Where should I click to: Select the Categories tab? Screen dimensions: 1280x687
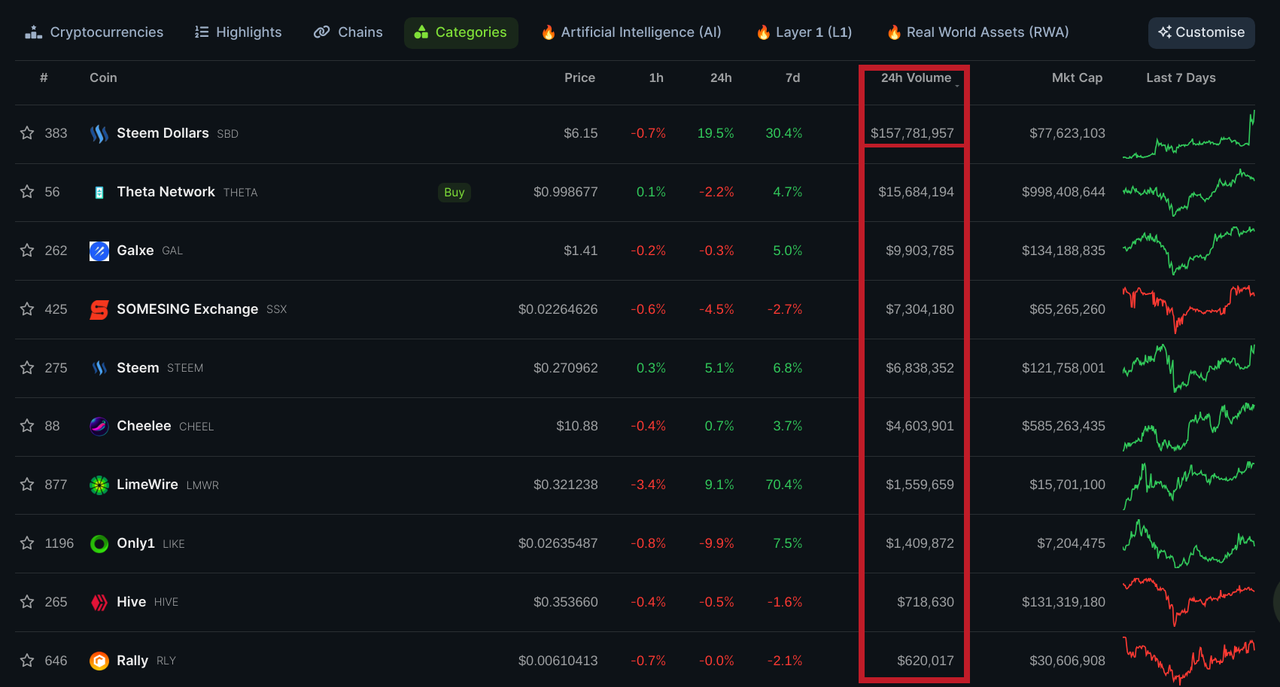point(461,32)
